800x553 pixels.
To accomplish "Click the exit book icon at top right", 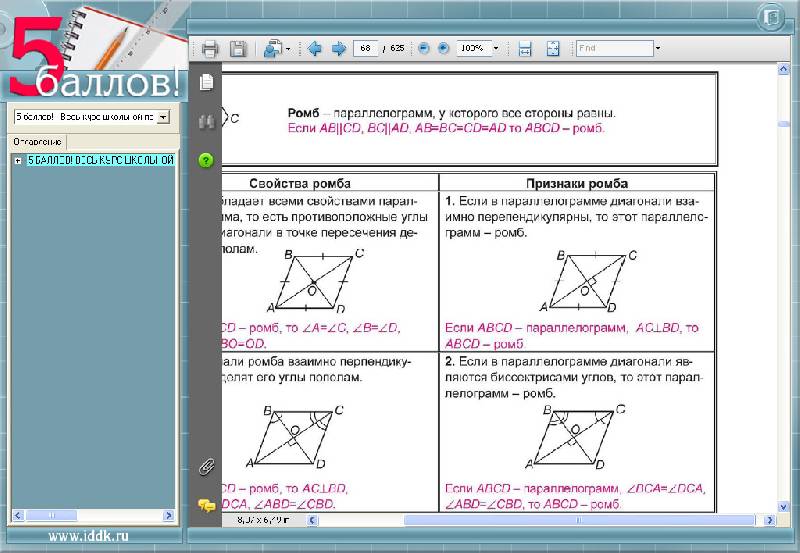I will (x=772, y=18).
